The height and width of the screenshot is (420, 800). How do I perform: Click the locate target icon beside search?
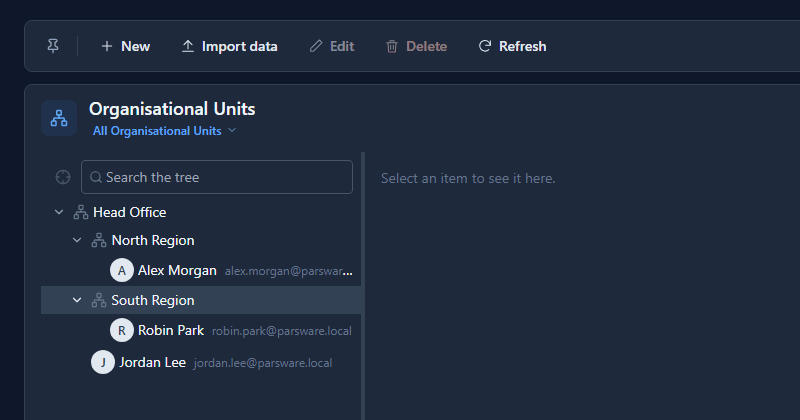point(63,177)
